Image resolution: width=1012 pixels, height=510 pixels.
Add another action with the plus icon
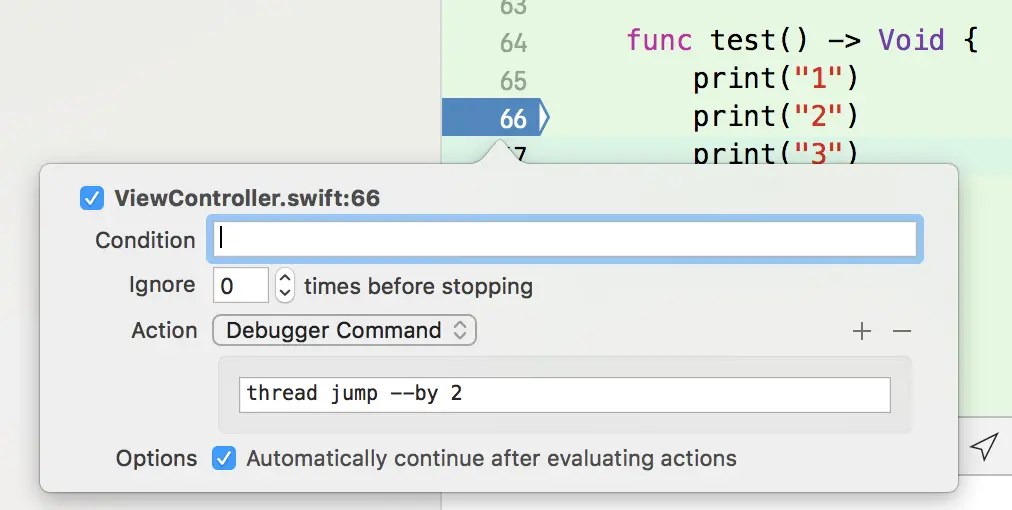862,331
